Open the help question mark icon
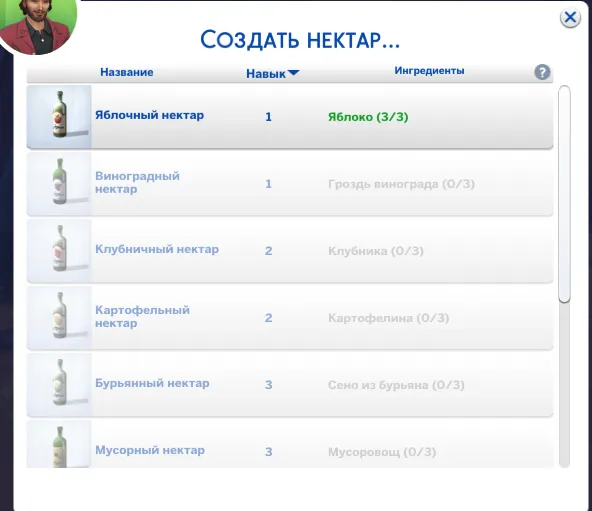This screenshot has height=511, width=592. 542,72
